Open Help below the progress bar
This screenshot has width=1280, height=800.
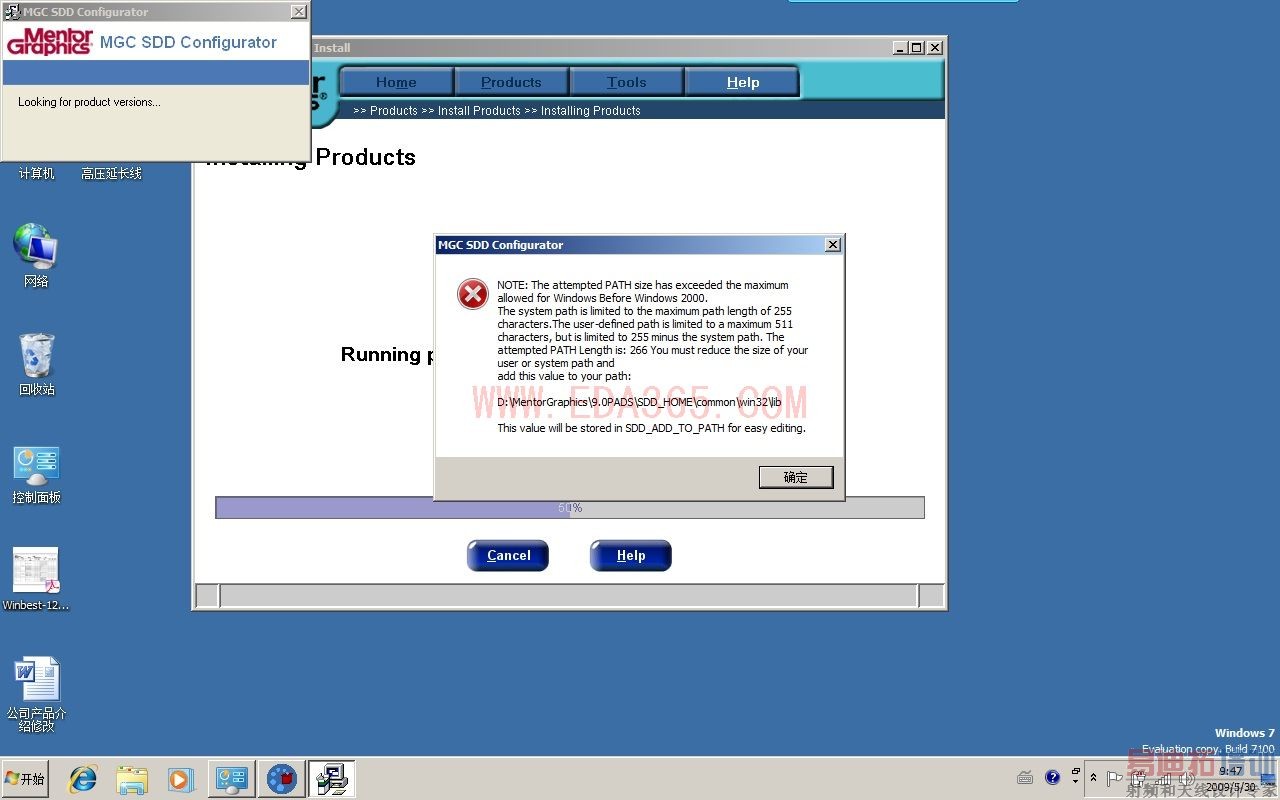pyautogui.click(x=631, y=555)
